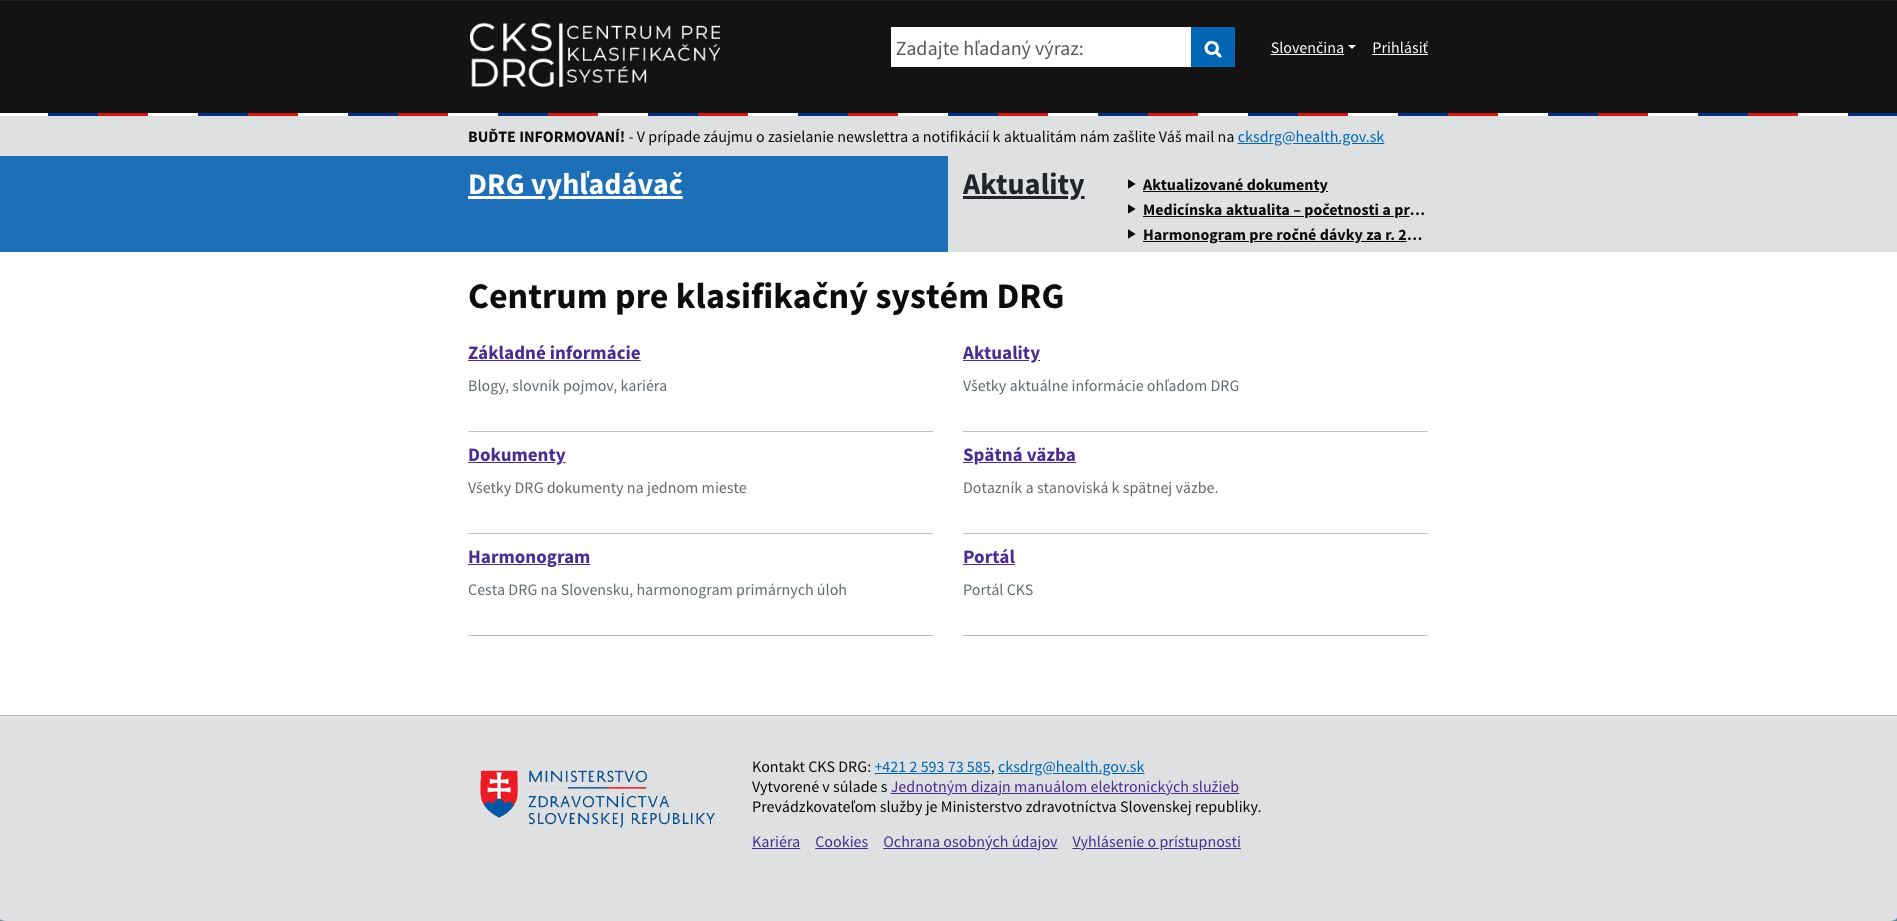Click the text 'Portál CKS'

click(x=998, y=589)
